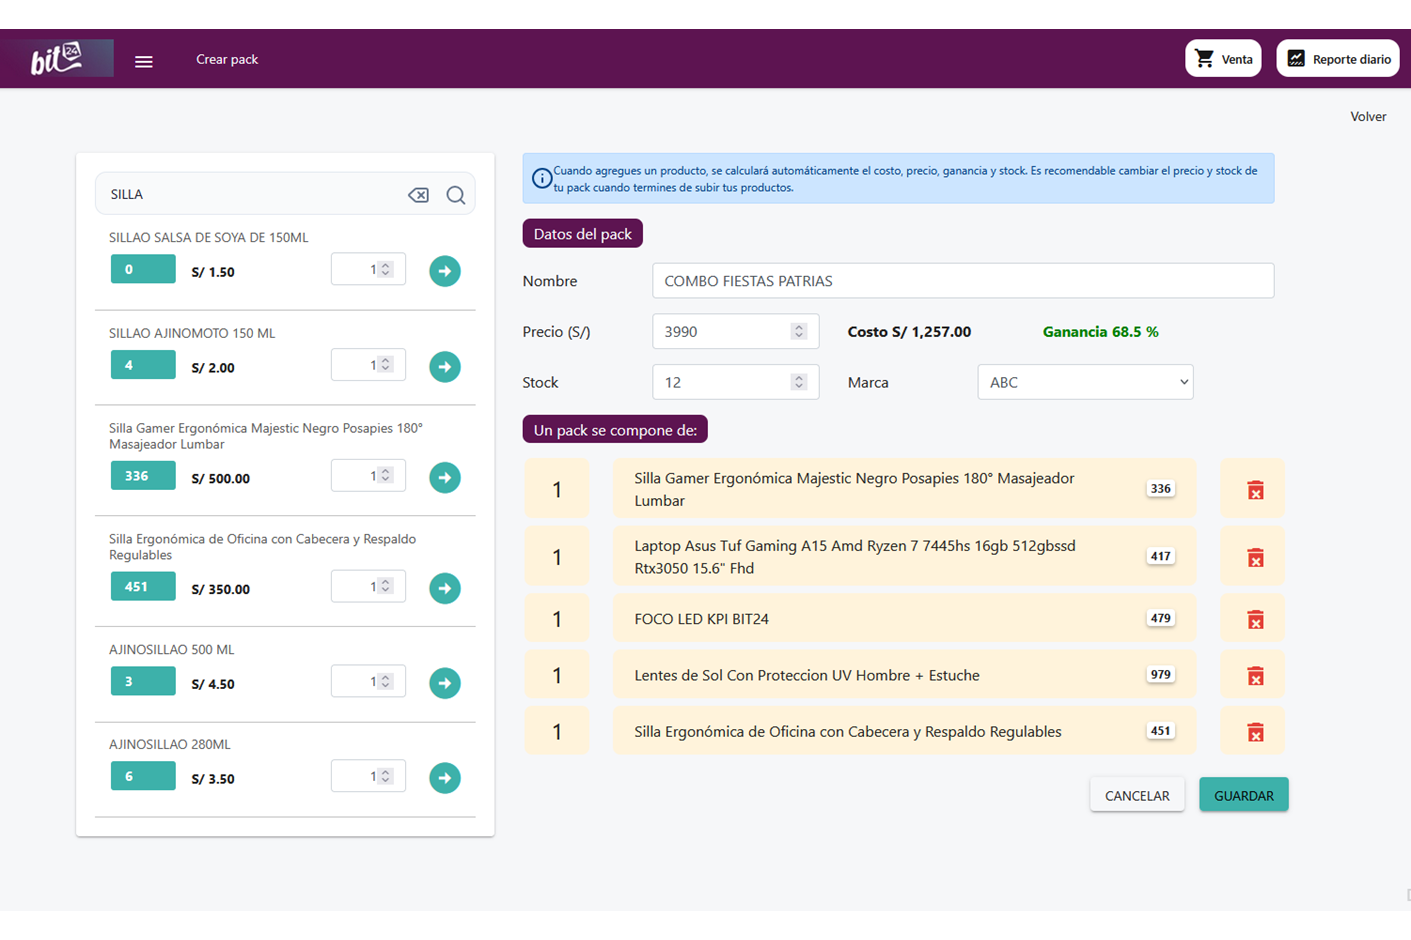Add Silla Gamer Ergonómica with arrow button
This screenshot has width=1411, height=940.
[x=445, y=478]
